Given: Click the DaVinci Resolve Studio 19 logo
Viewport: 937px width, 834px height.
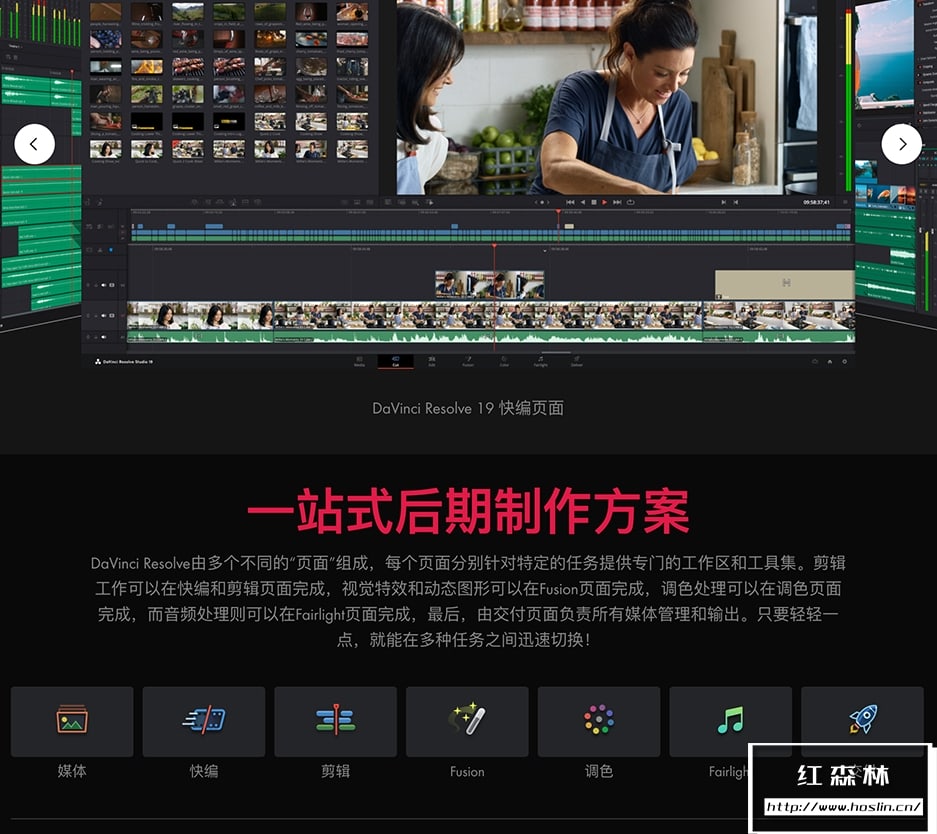Looking at the screenshot, I should click(x=124, y=361).
